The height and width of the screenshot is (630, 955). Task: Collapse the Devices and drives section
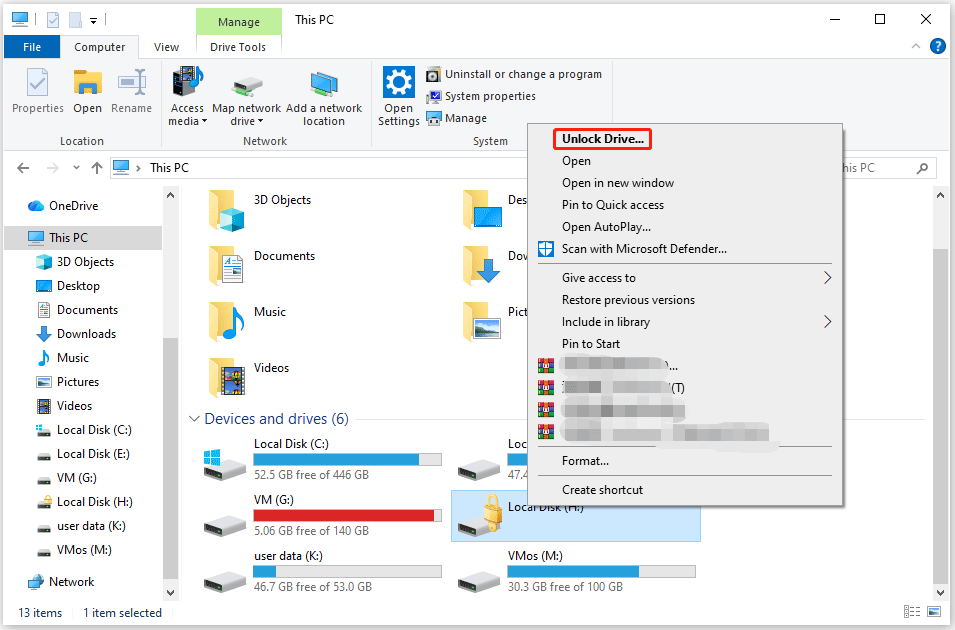(x=194, y=419)
